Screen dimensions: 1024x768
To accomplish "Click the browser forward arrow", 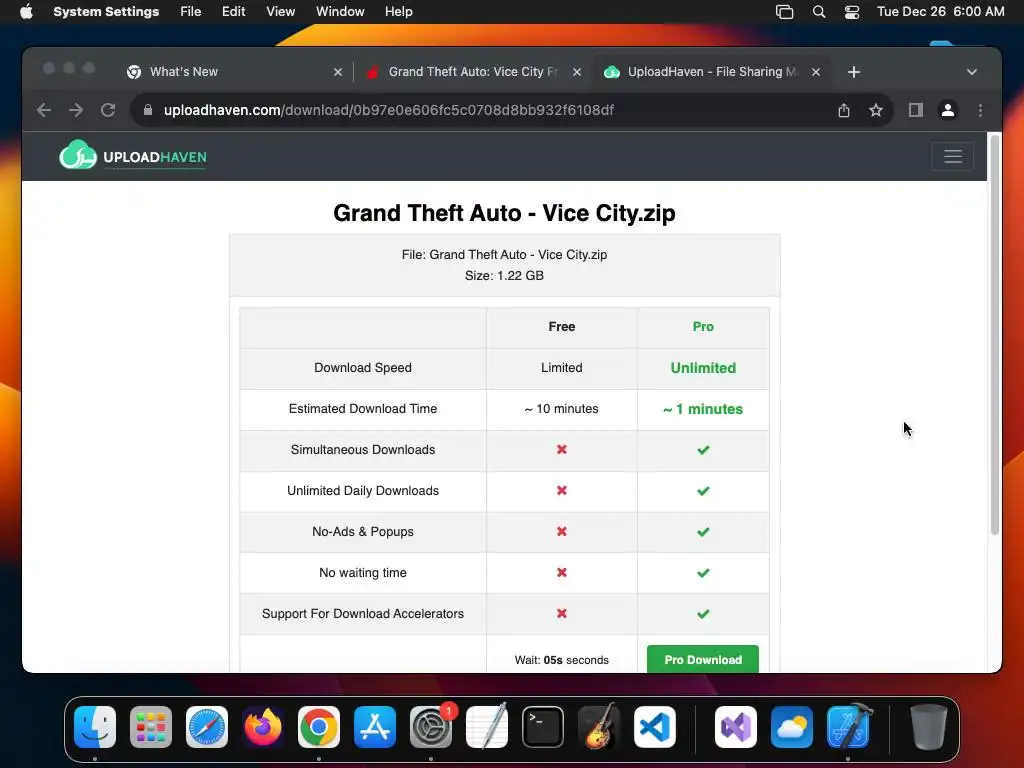I will point(76,110).
